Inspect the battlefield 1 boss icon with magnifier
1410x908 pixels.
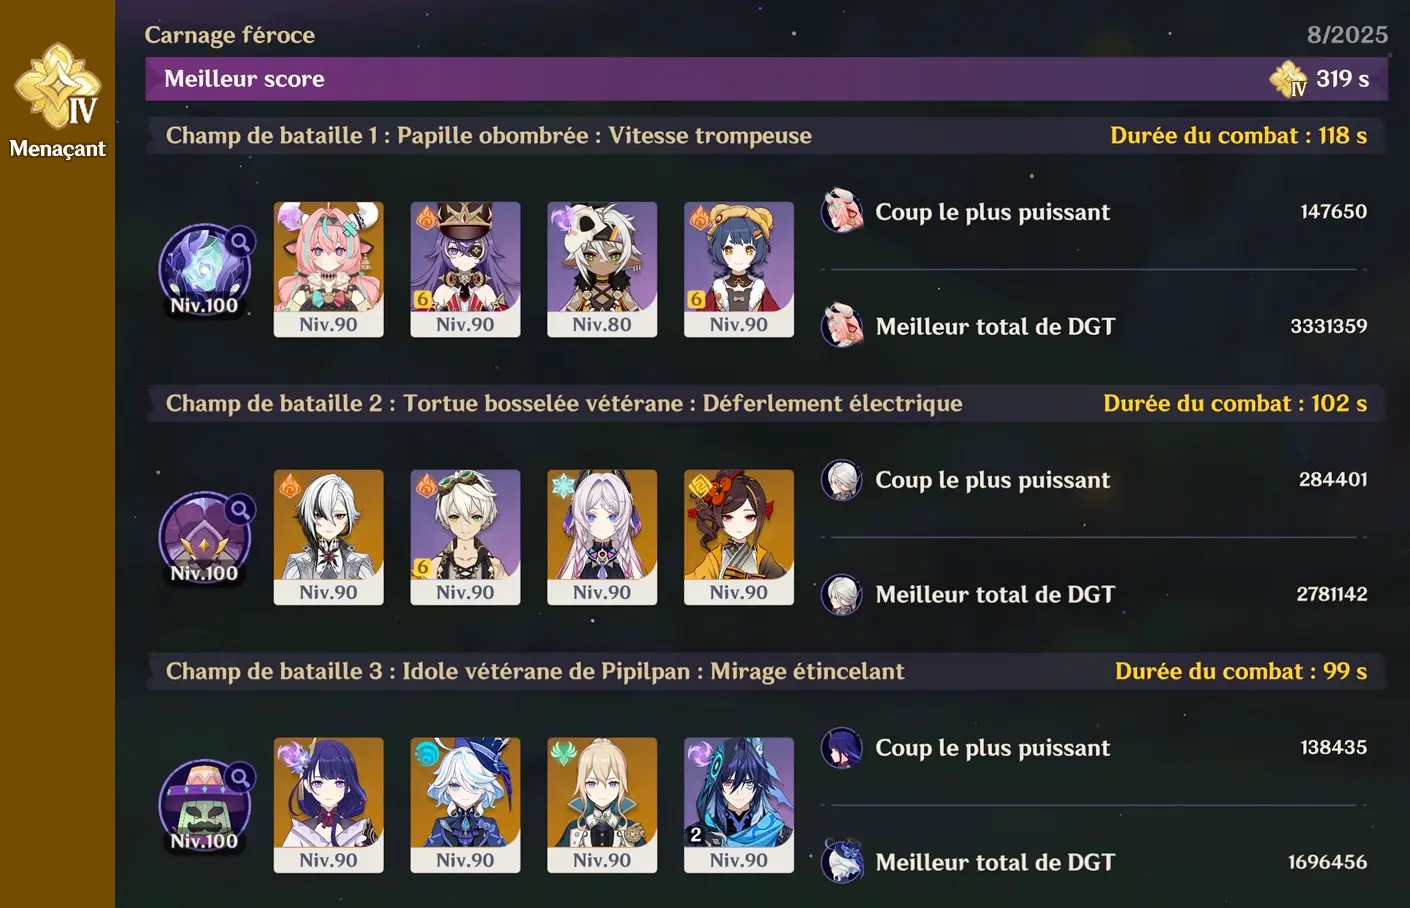pyautogui.click(x=205, y=269)
